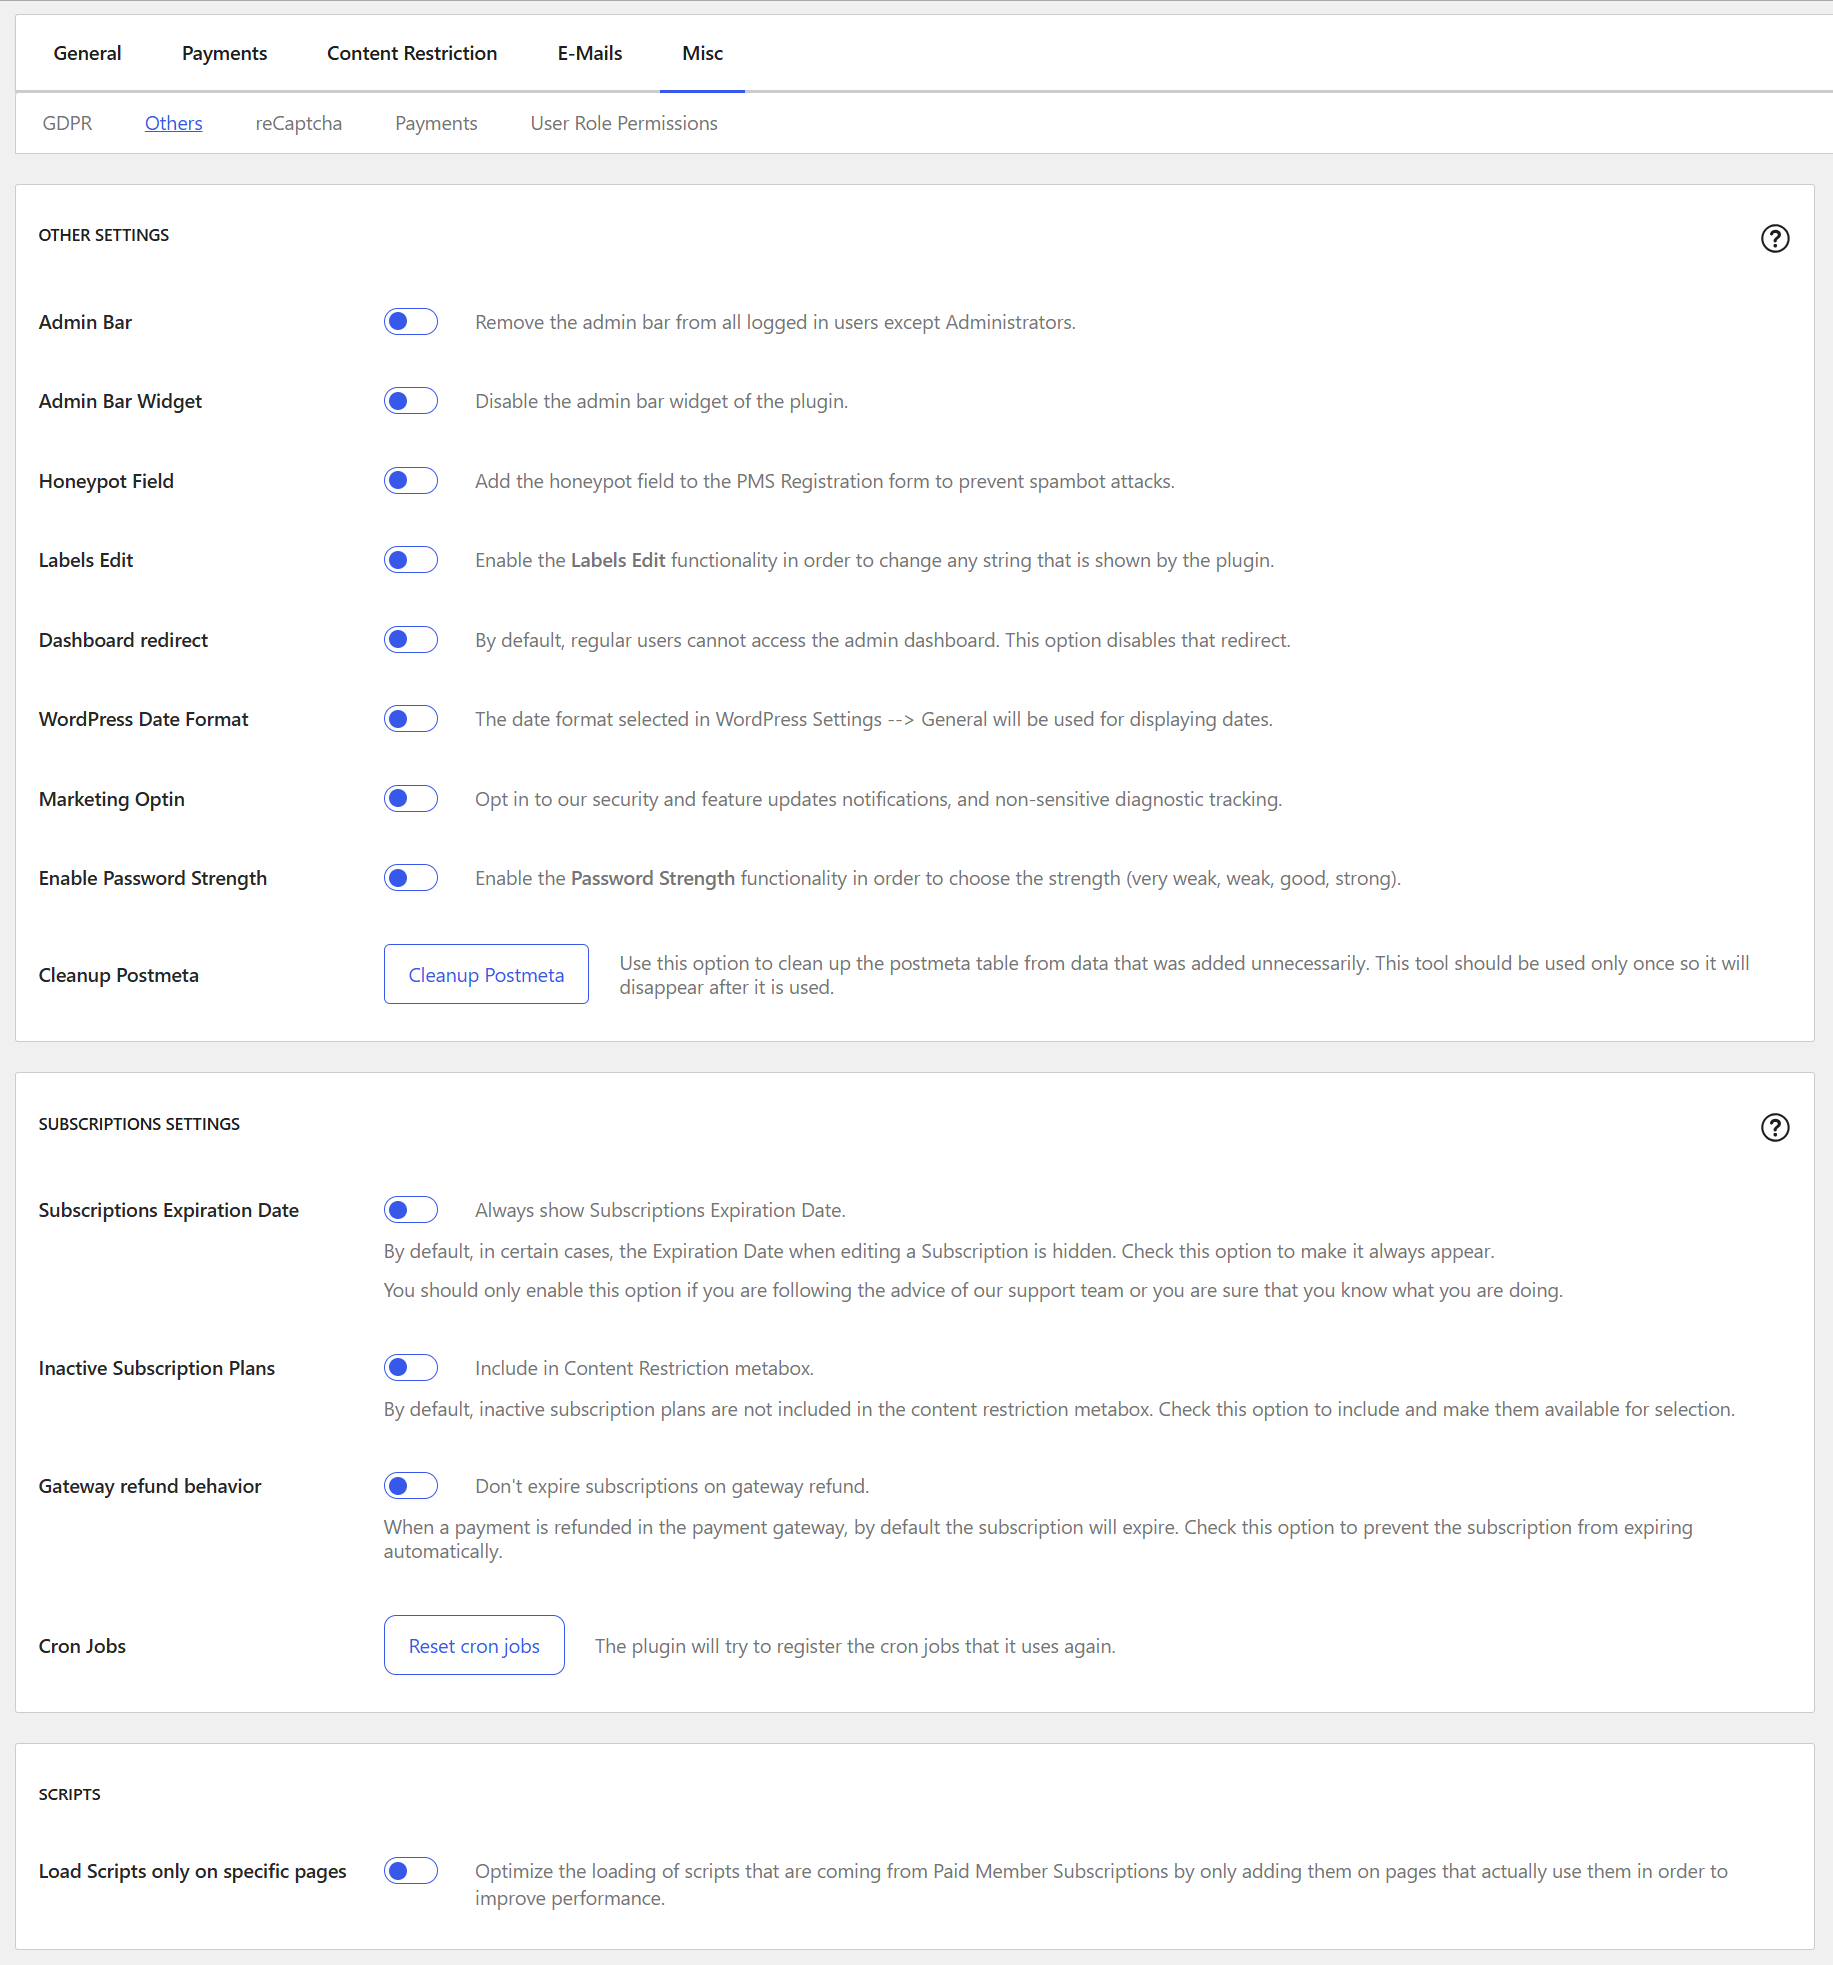The width and height of the screenshot is (1833, 1965).
Task: Open help for Subscriptions Settings section
Action: (x=1774, y=1127)
